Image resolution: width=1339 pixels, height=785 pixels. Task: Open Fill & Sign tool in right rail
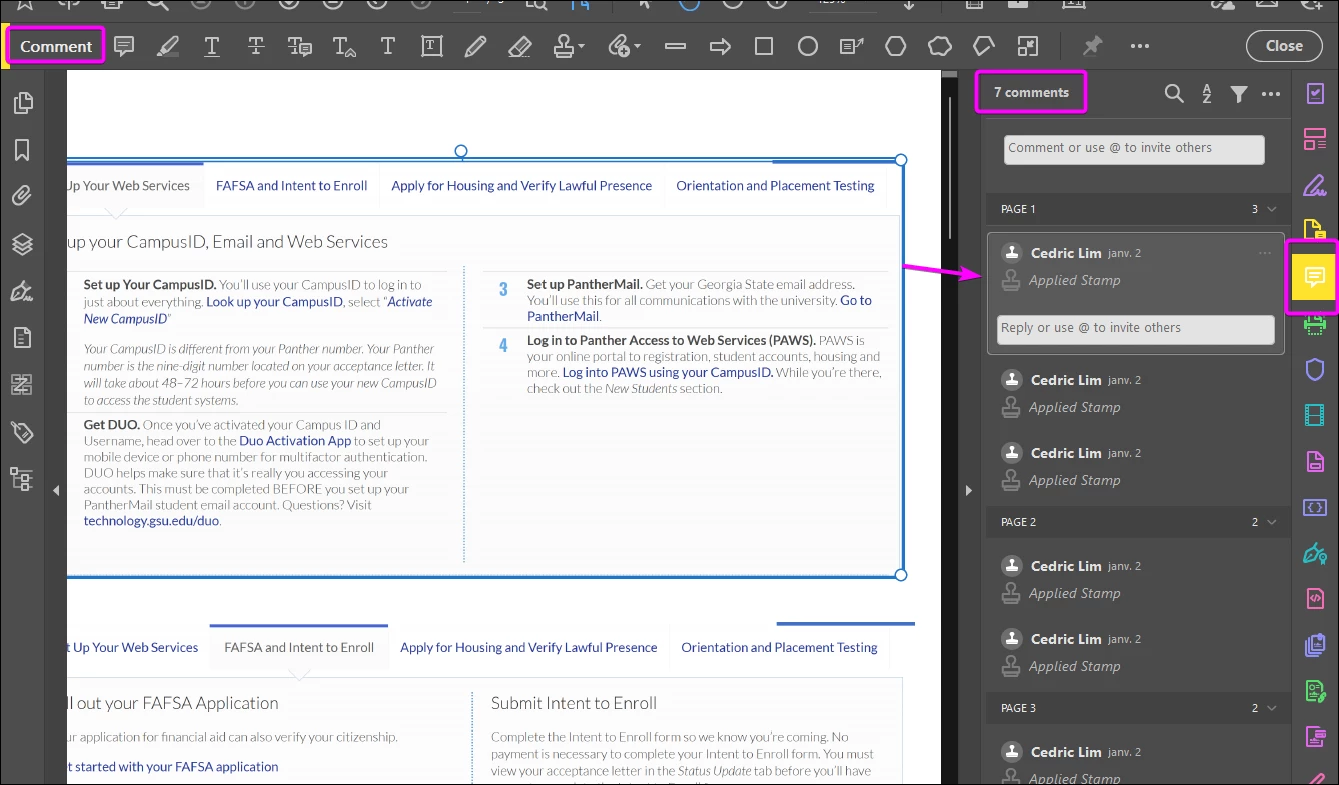[1315, 185]
